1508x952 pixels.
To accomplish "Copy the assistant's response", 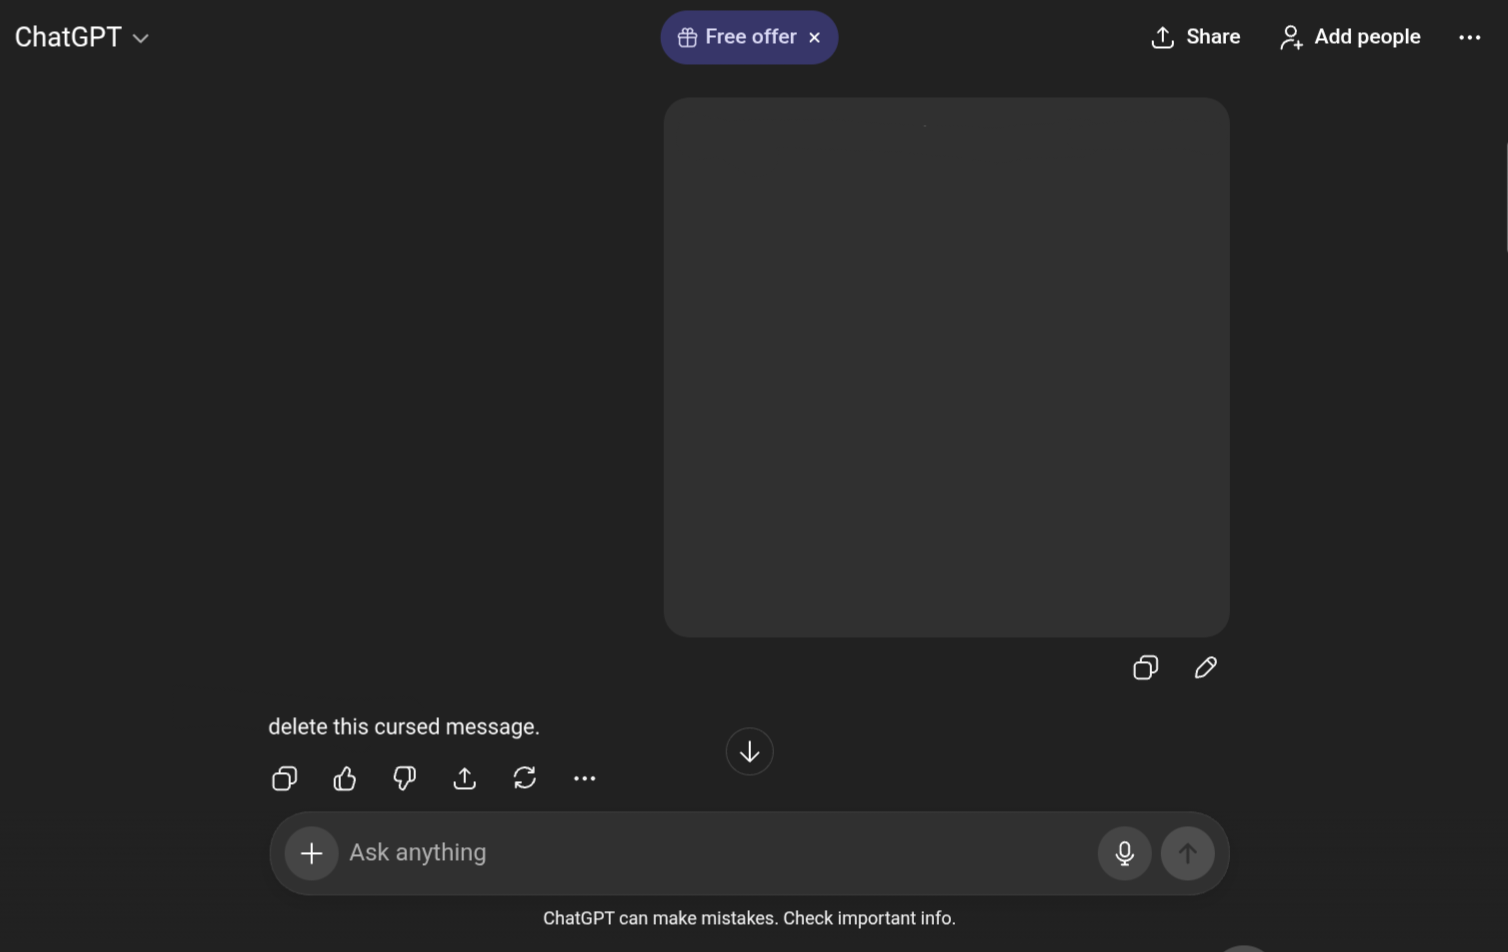I will point(284,778).
